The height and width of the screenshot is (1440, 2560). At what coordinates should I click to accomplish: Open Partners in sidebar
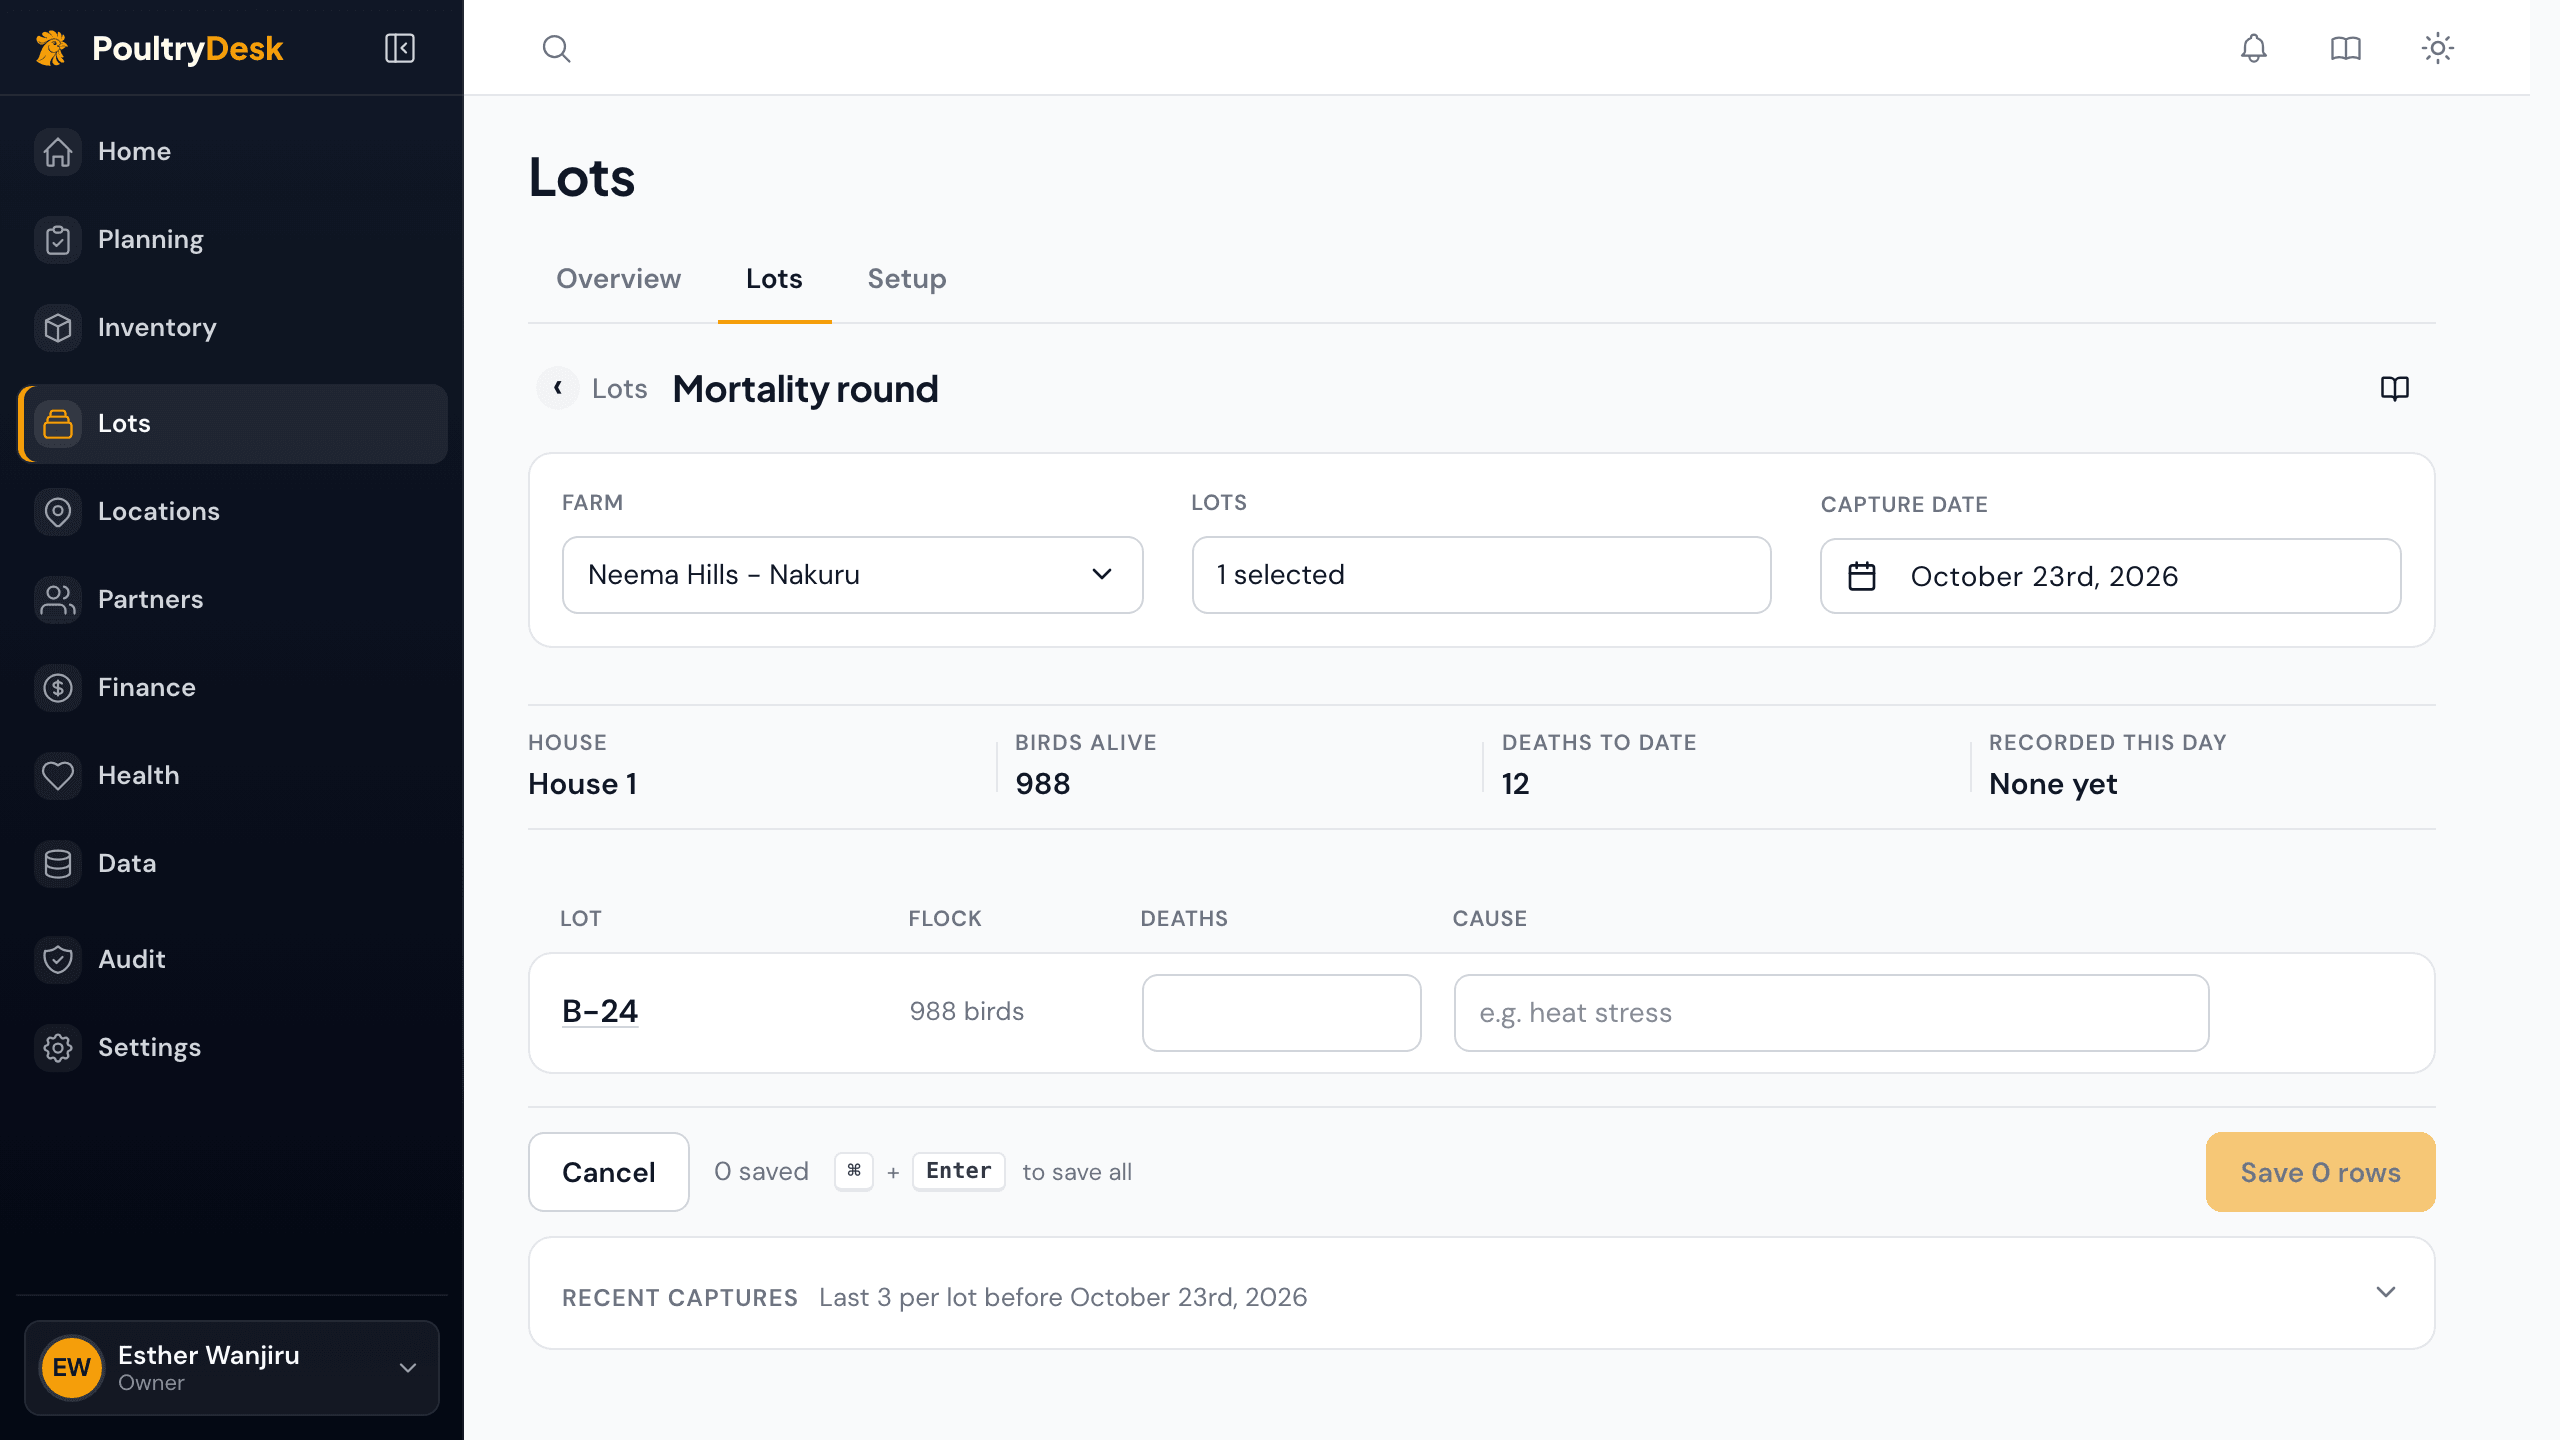coord(232,600)
